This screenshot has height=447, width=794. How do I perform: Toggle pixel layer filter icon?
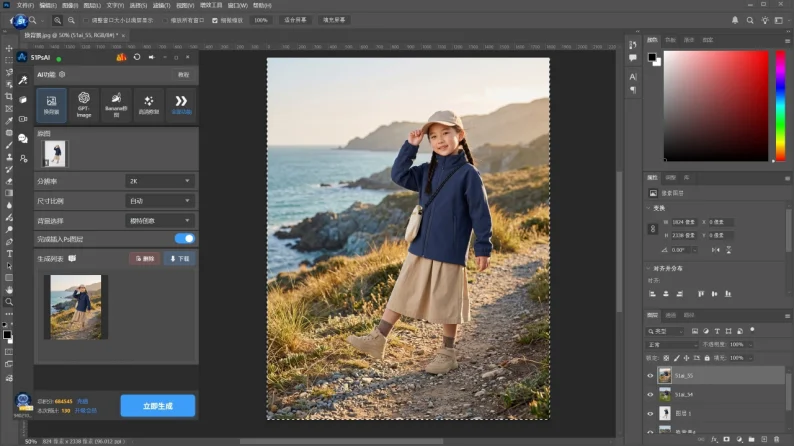coord(695,331)
